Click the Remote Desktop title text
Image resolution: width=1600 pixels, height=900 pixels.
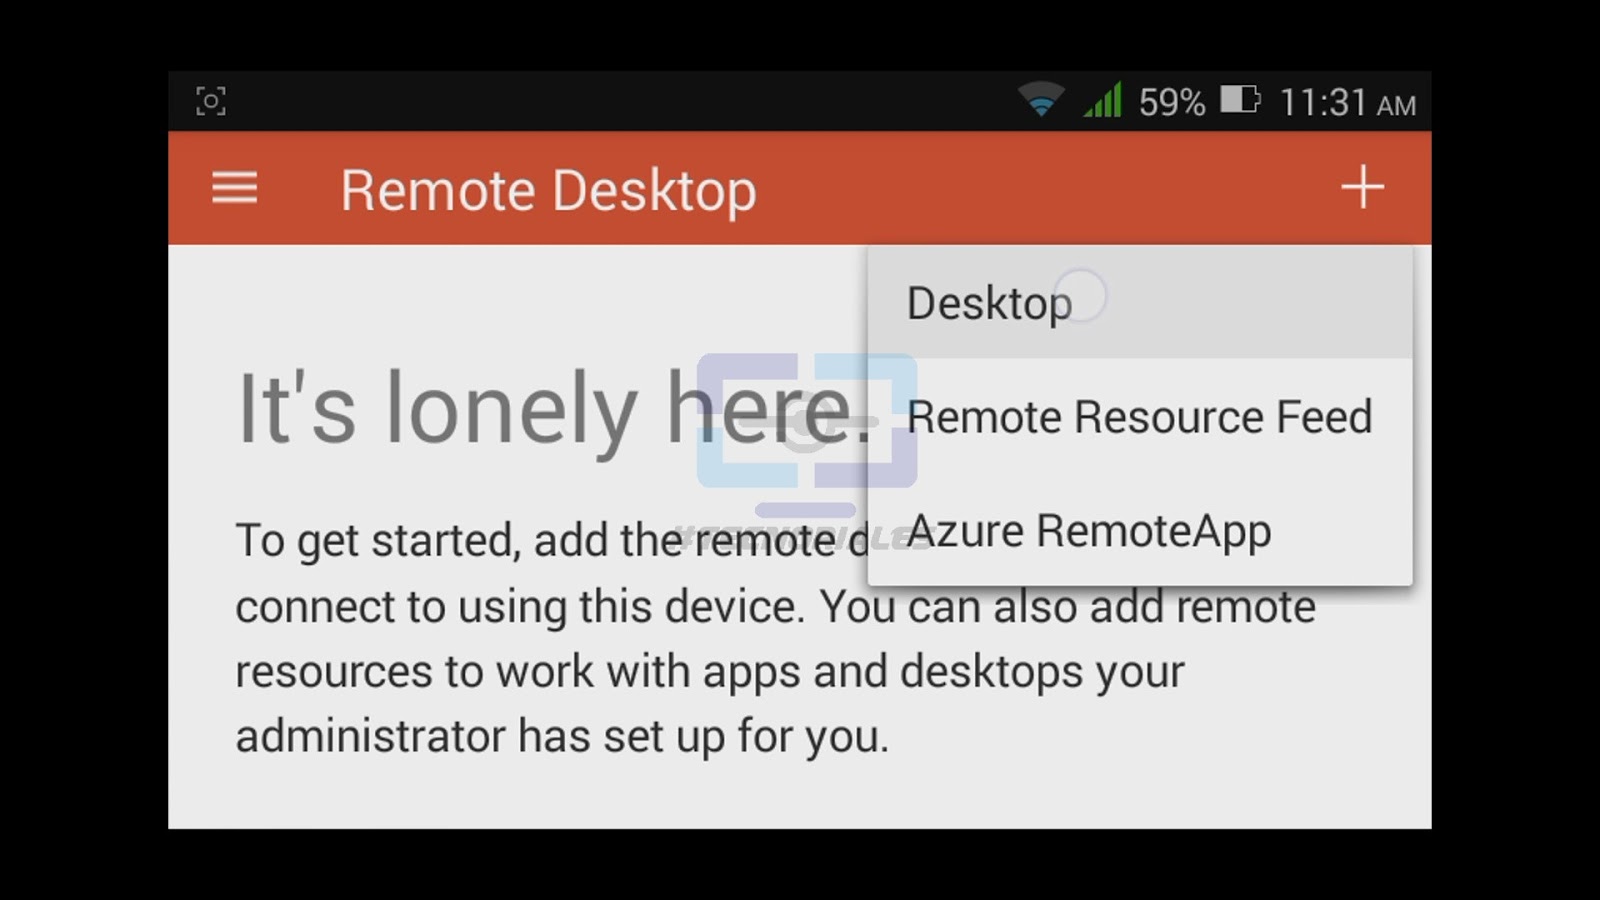click(x=548, y=190)
